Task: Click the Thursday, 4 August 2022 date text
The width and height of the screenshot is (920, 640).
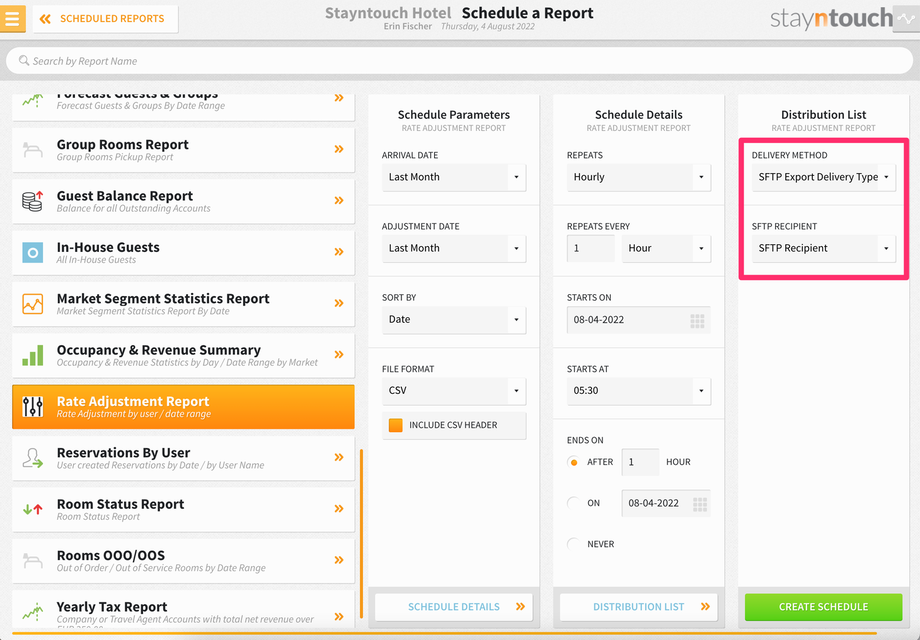Action: [488, 26]
